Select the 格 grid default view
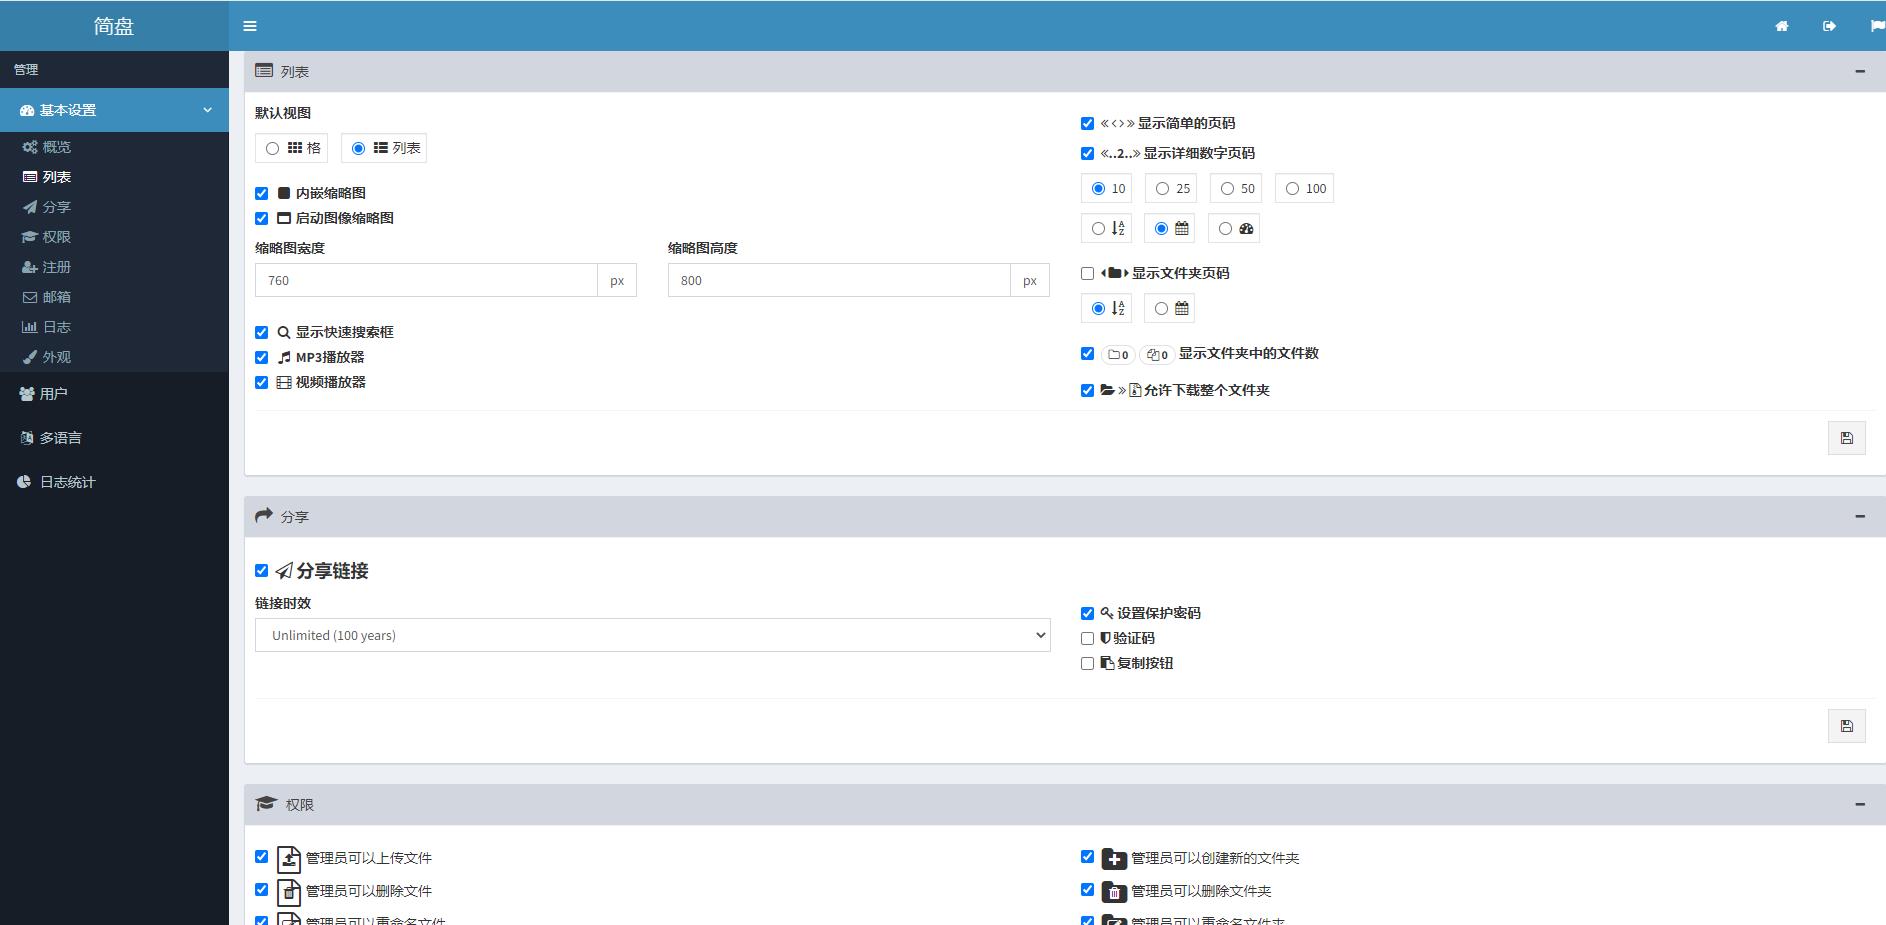 click(x=272, y=148)
